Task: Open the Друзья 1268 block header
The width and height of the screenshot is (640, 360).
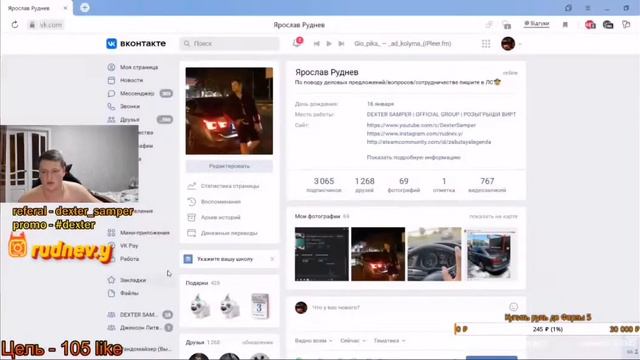Action: pyautogui.click(x=203, y=342)
